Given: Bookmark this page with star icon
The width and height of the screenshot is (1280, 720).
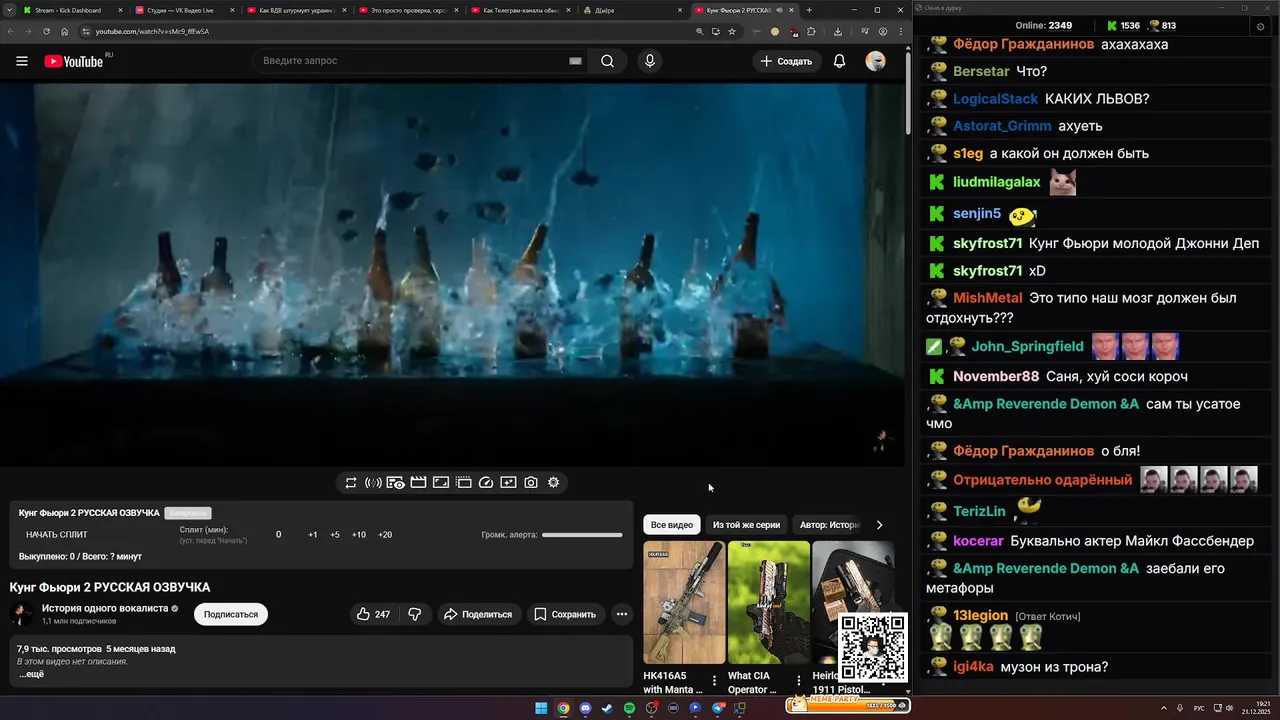Looking at the screenshot, I should click(x=732, y=31).
